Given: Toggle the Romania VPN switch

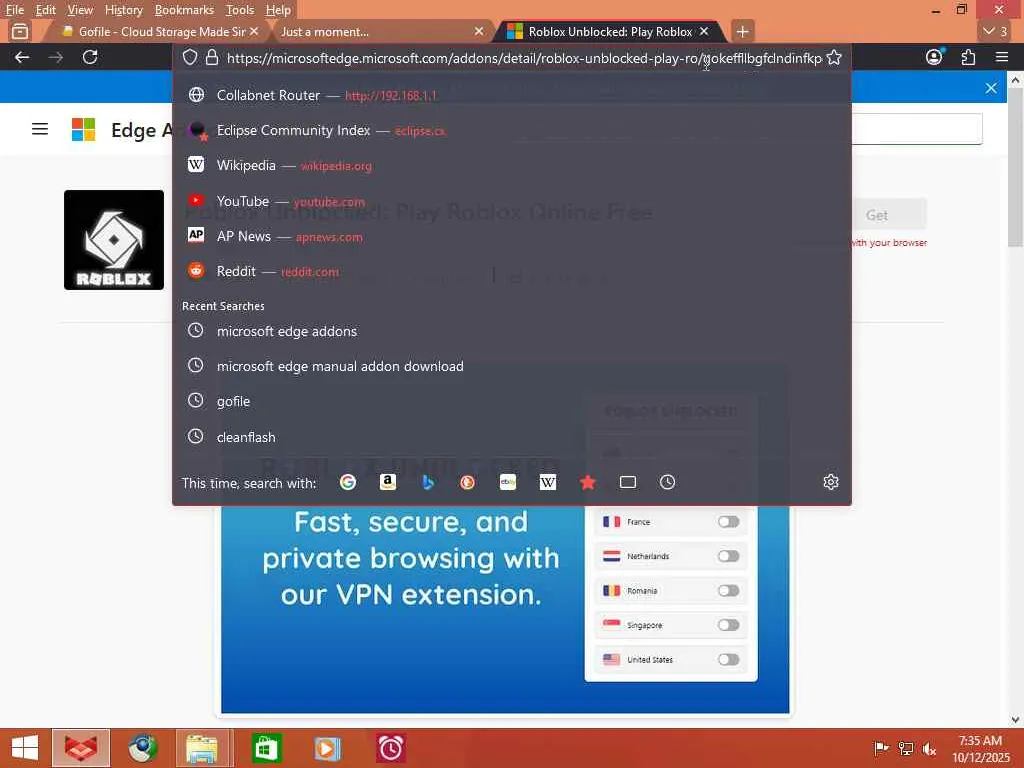Looking at the screenshot, I should [728, 591].
